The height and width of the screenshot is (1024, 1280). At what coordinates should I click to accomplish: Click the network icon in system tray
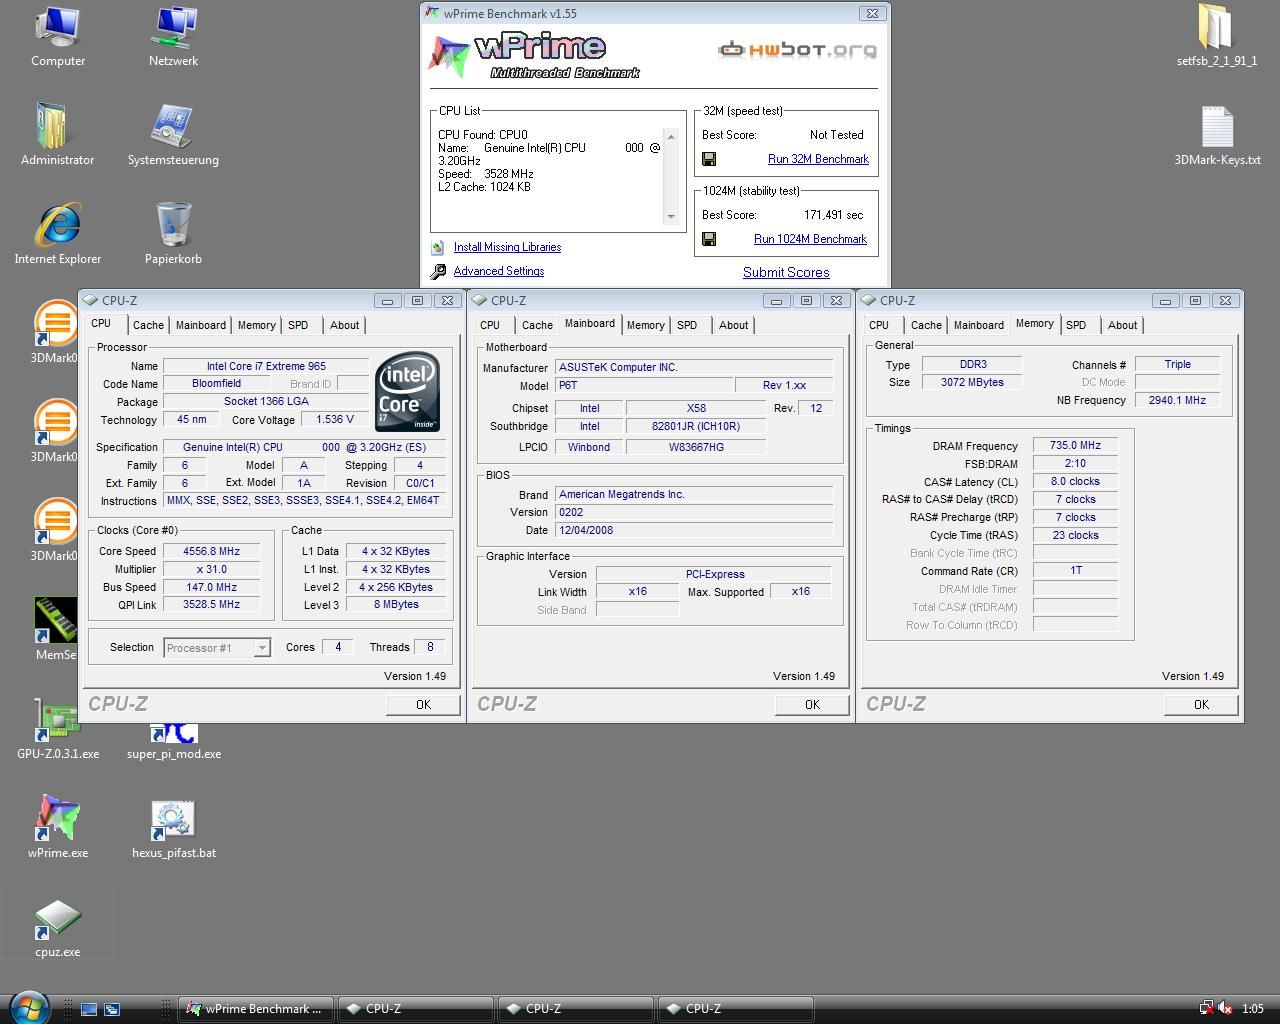pyautogui.click(x=1207, y=1009)
